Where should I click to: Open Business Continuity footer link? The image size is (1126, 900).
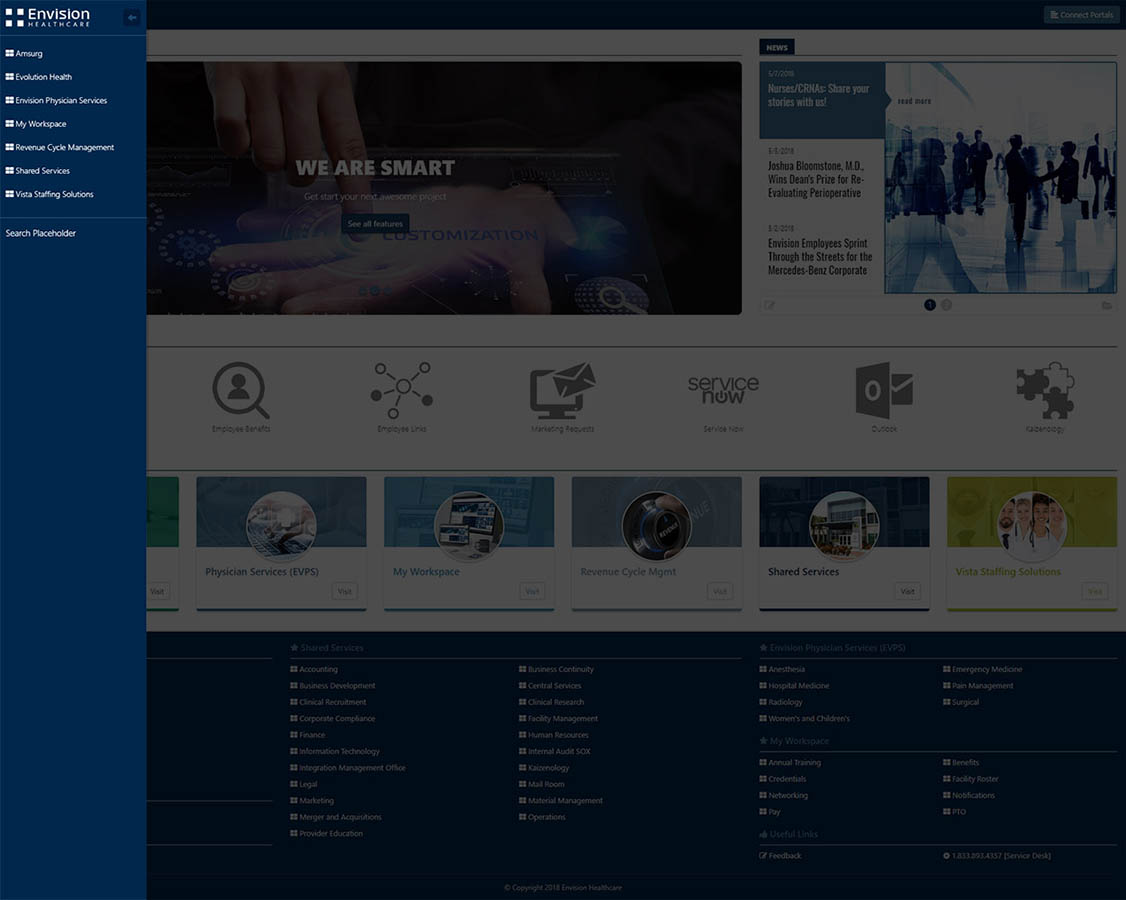(557, 669)
